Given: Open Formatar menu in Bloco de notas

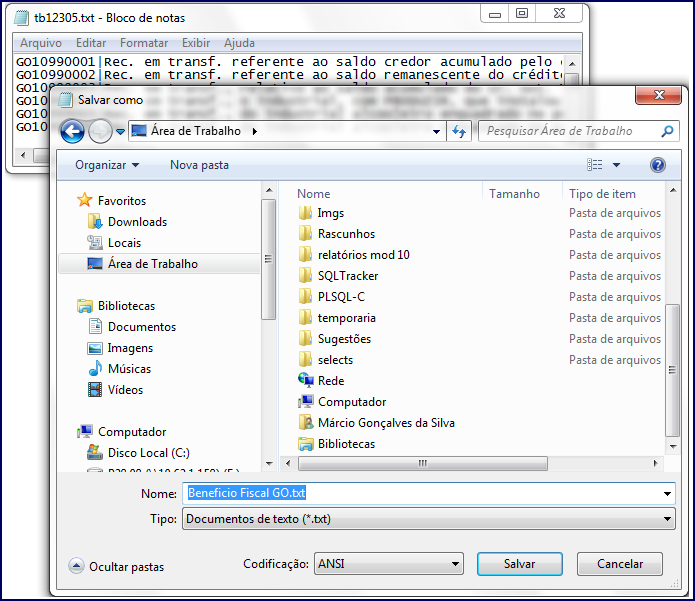Looking at the screenshot, I should (x=144, y=43).
